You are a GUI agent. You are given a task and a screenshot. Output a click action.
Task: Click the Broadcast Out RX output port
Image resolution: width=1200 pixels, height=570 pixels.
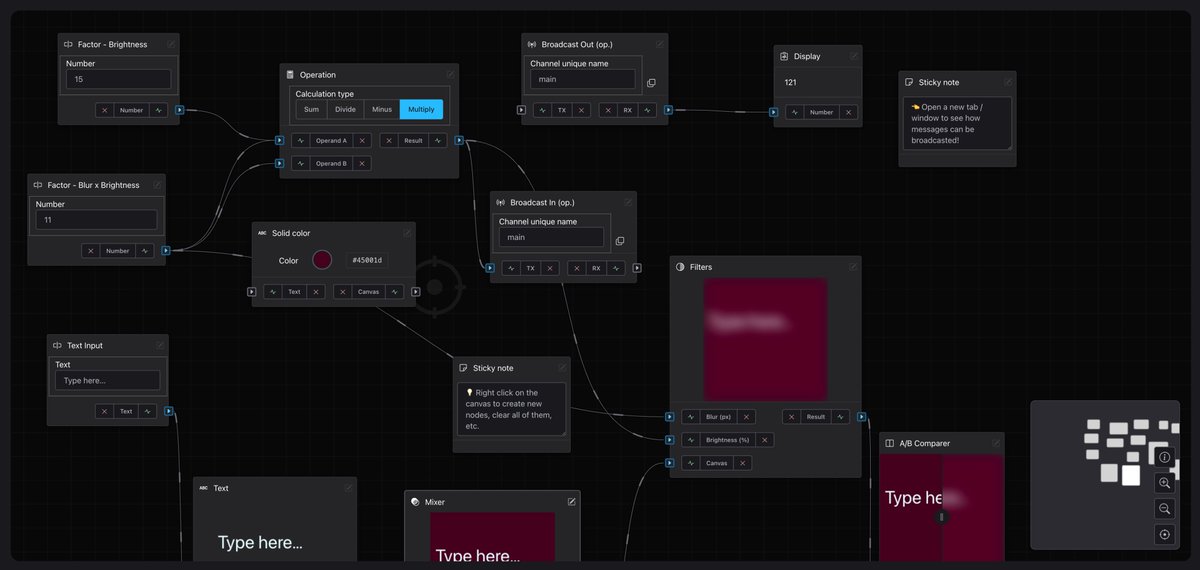667,110
